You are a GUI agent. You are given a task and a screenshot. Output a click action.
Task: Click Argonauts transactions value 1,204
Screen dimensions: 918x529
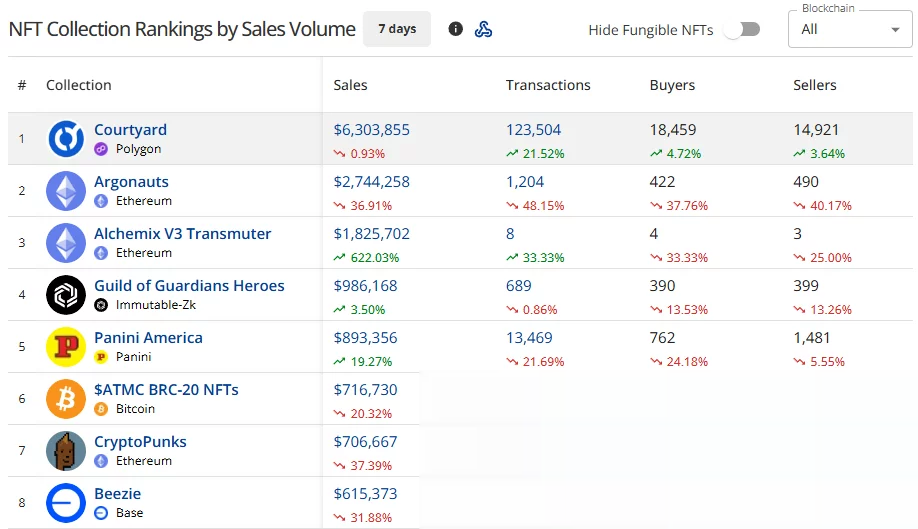[525, 181]
